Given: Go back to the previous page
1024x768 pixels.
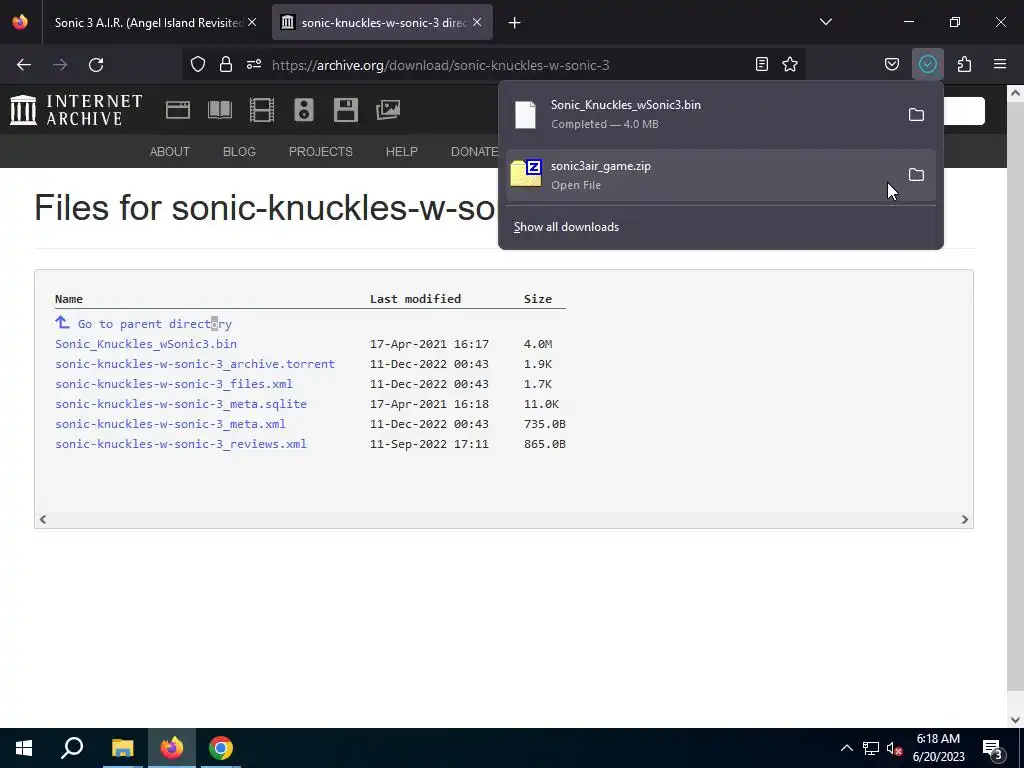Looking at the screenshot, I should (x=24, y=65).
